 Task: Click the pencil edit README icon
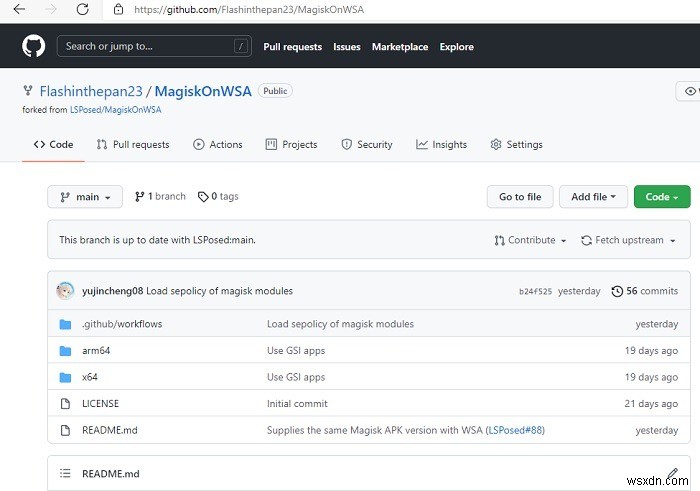coord(673,473)
